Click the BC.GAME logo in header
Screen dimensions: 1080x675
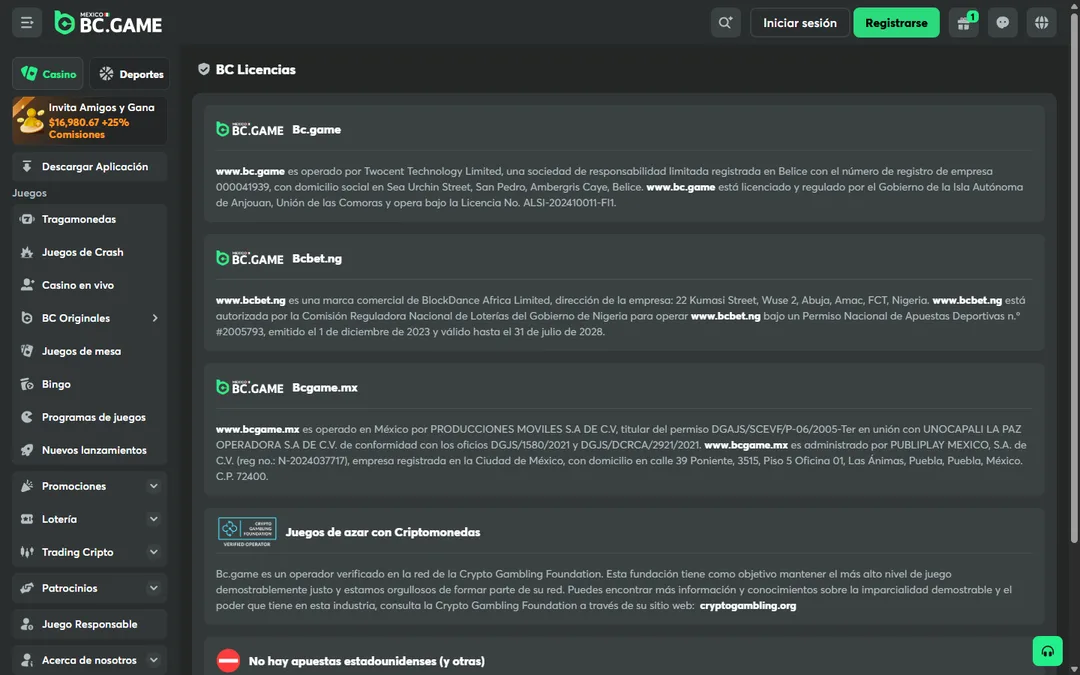coord(108,23)
